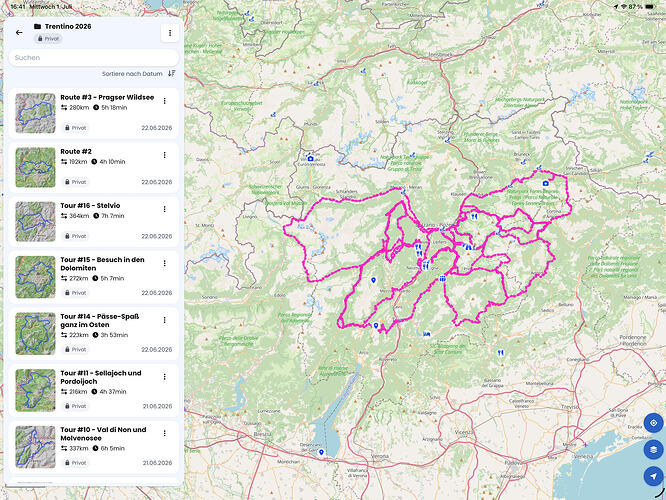Open the Tour #16 - Stelvio route title
Viewport: 666px width, 500px height.
click(90, 206)
